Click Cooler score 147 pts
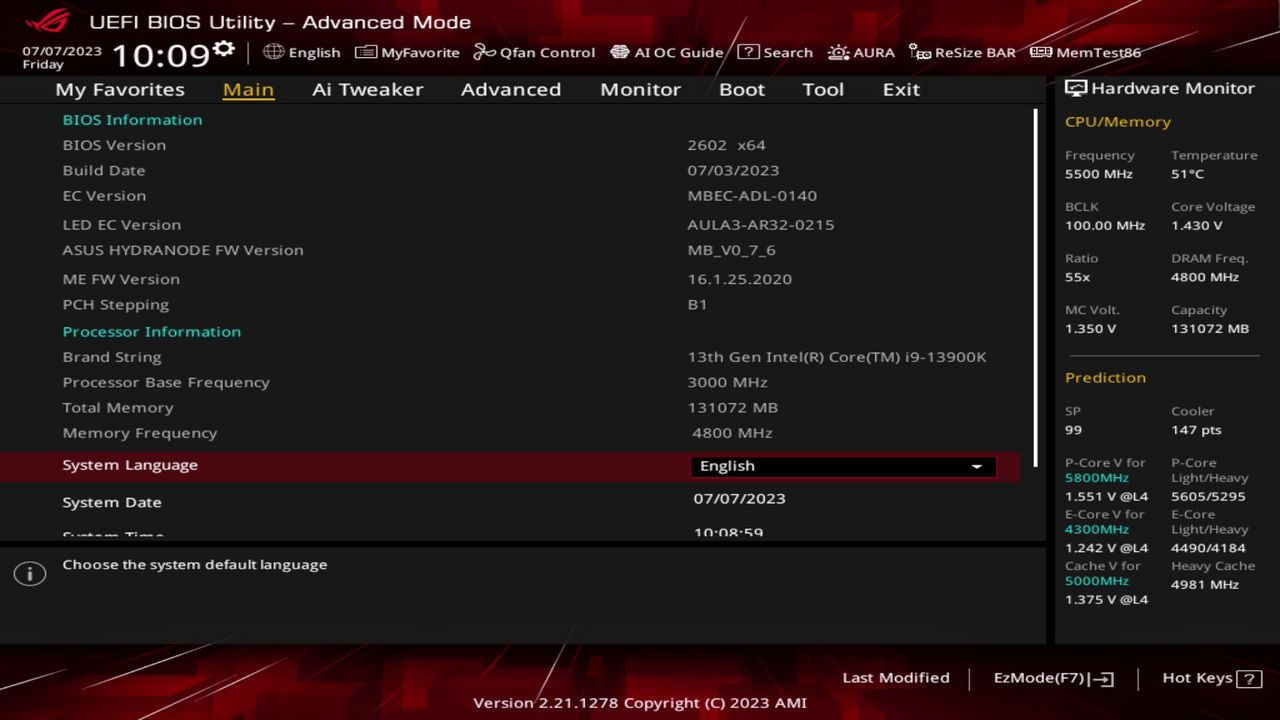1280x720 pixels. coord(1197,430)
